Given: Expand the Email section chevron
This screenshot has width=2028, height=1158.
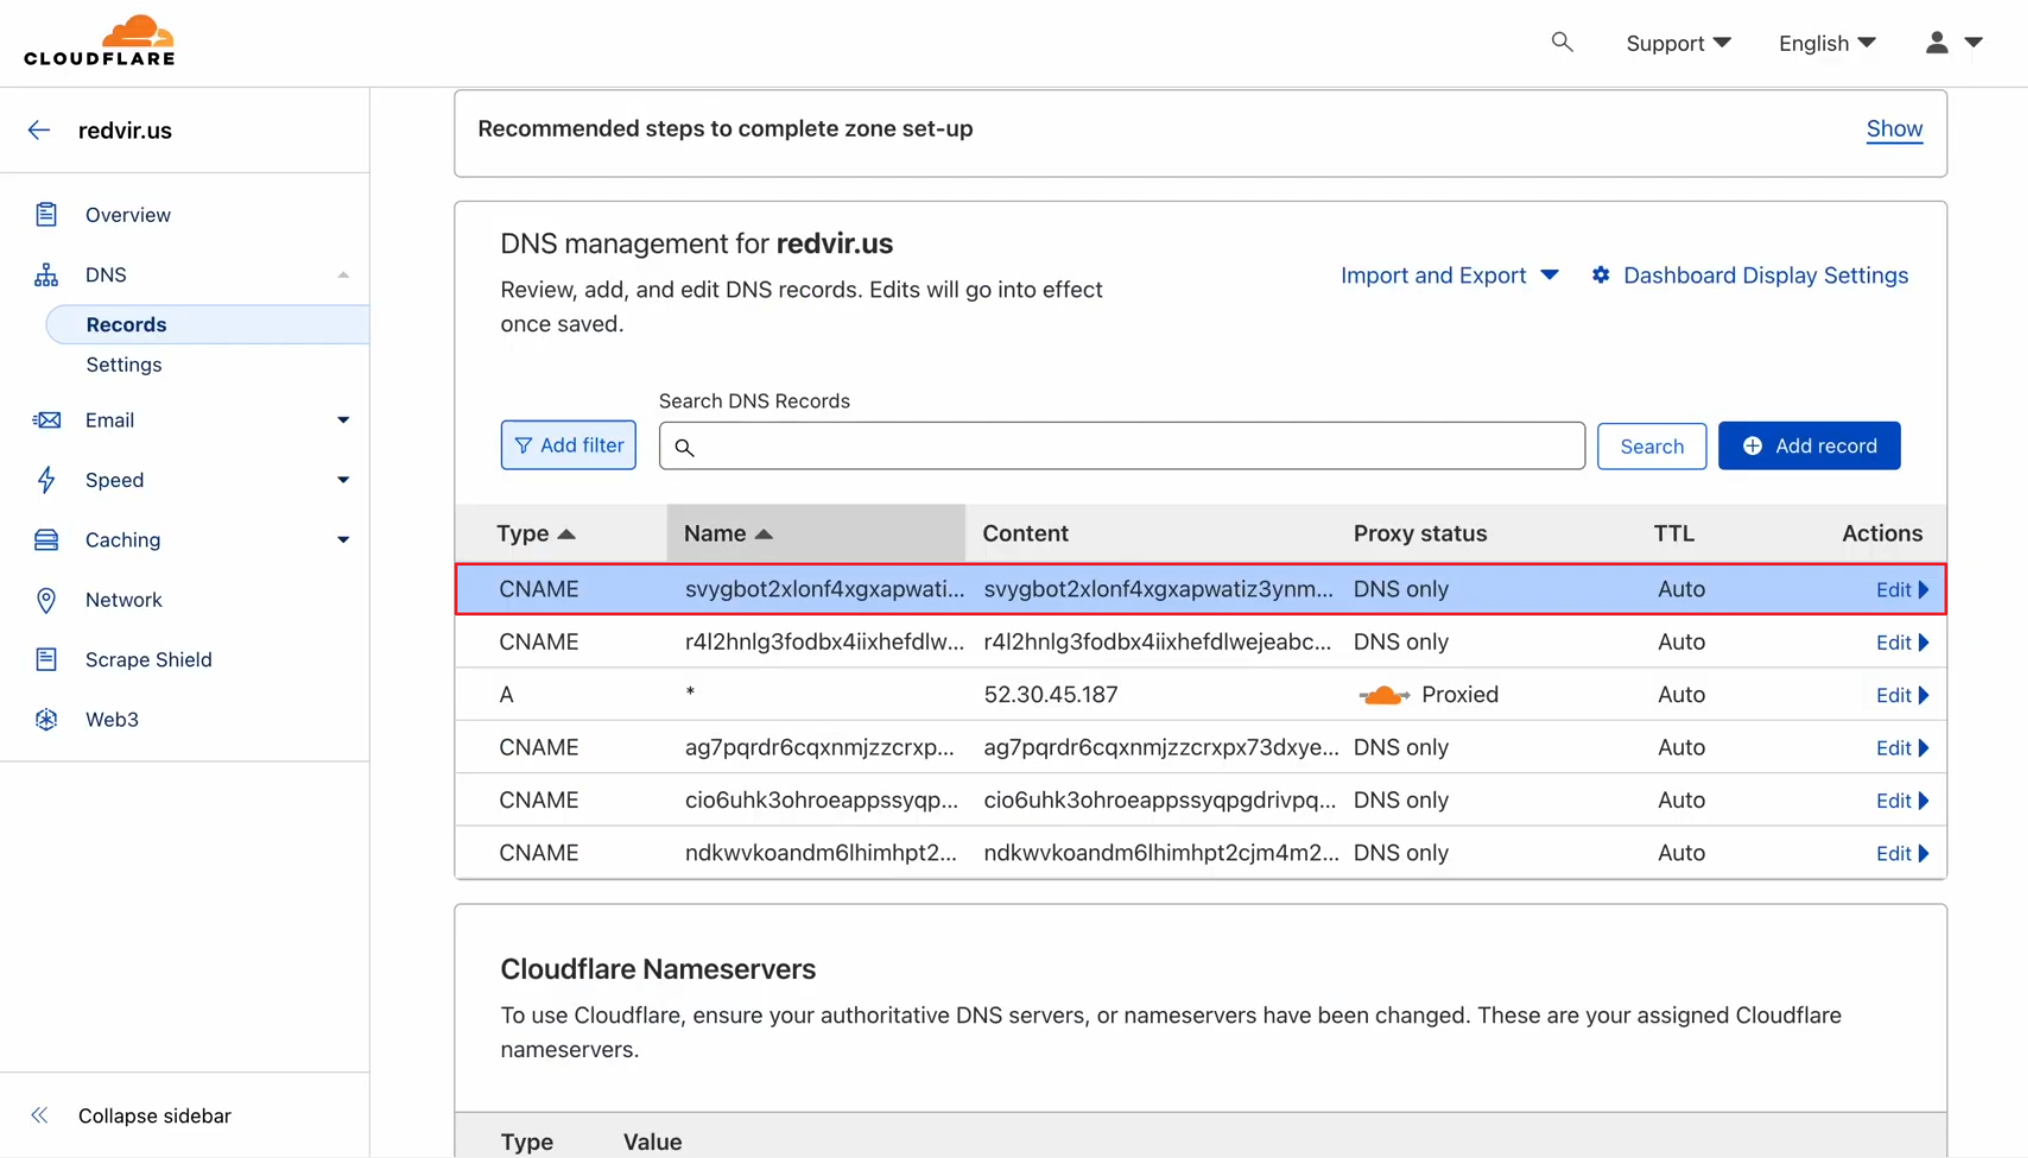Looking at the screenshot, I should (x=343, y=420).
